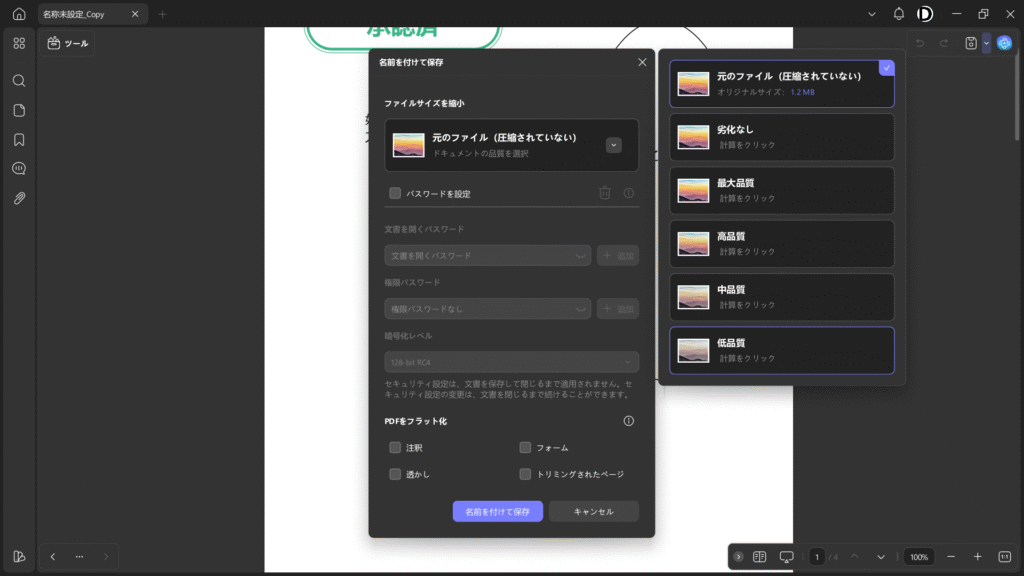Click the notification bell icon

tap(898, 14)
